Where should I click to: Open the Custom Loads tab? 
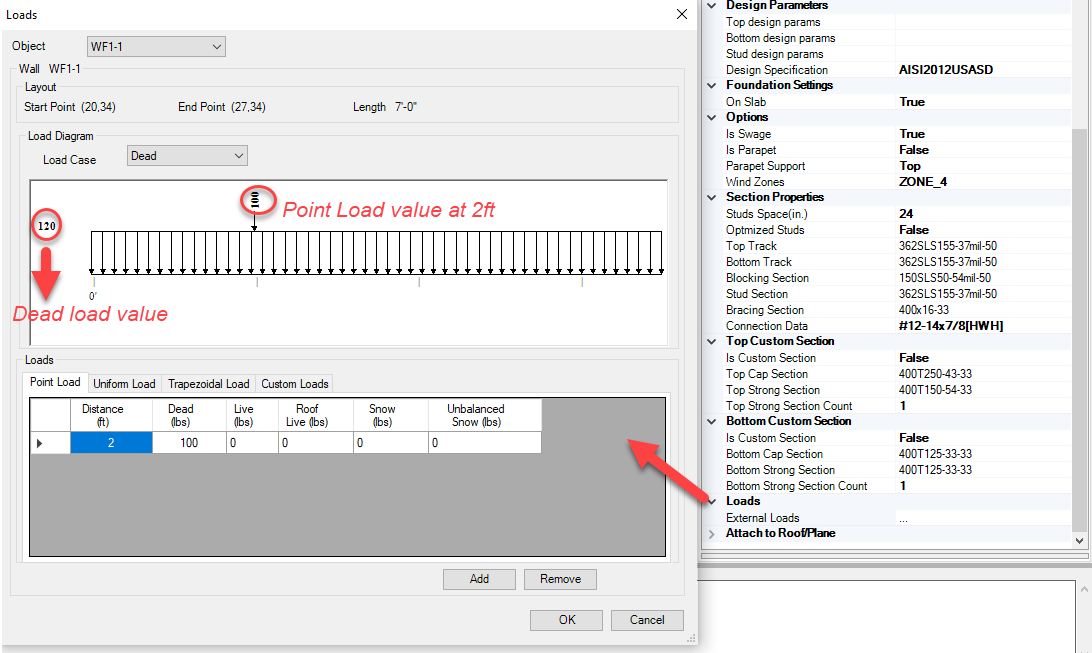[294, 384]
